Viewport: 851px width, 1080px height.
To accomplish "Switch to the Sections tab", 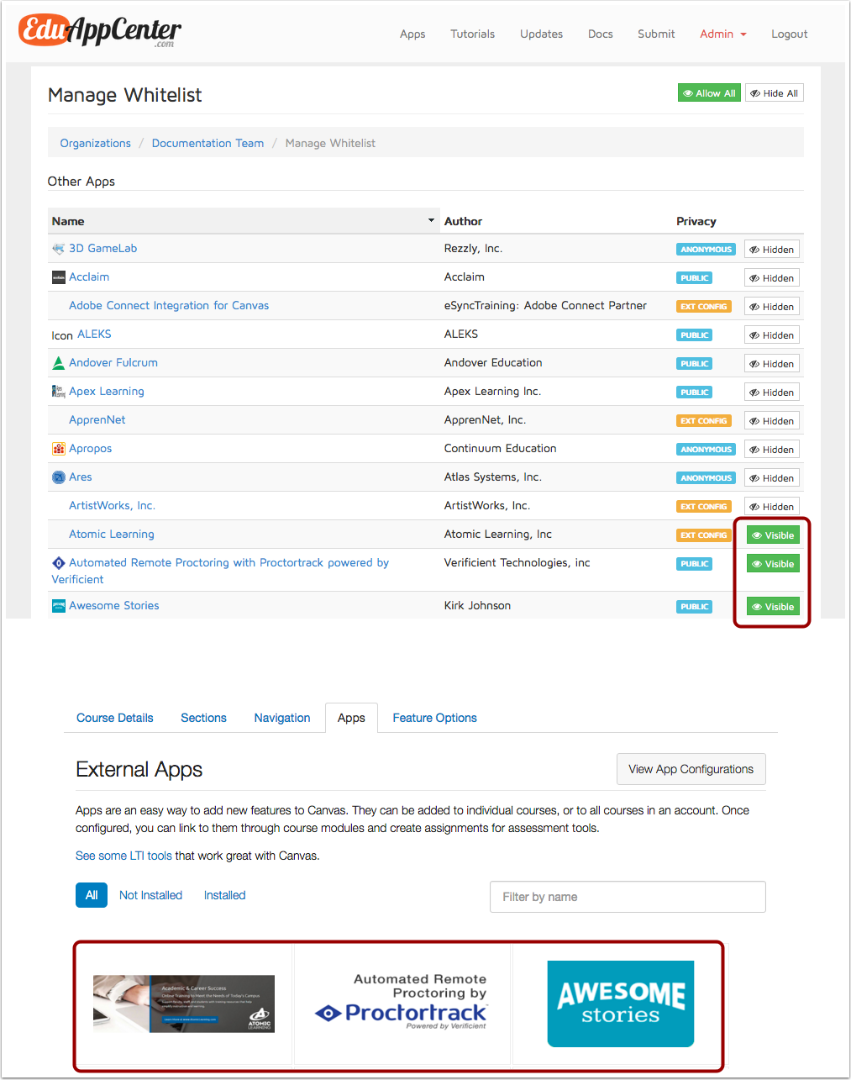I will (203, 718).
